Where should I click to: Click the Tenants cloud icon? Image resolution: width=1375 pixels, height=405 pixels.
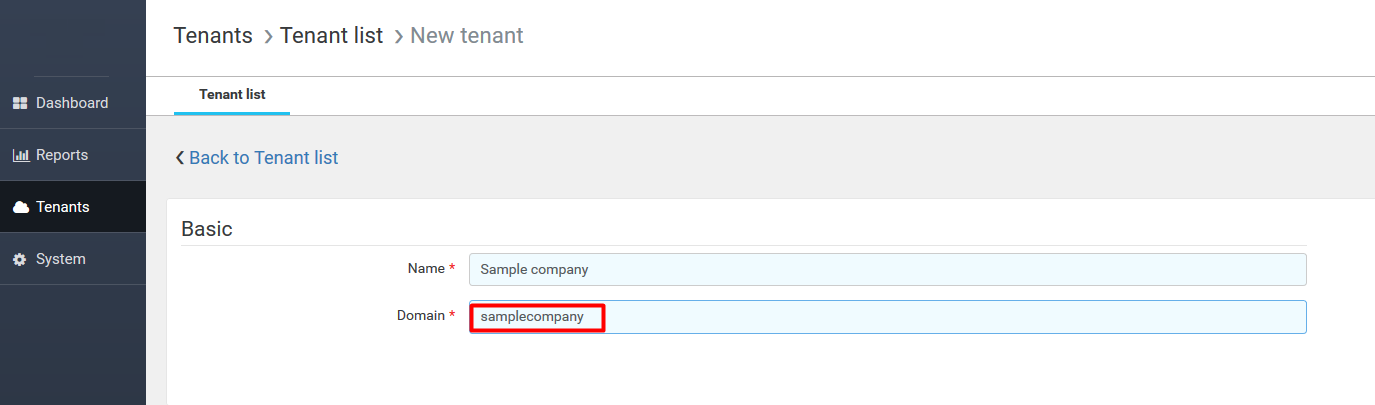tap(20, 207)
